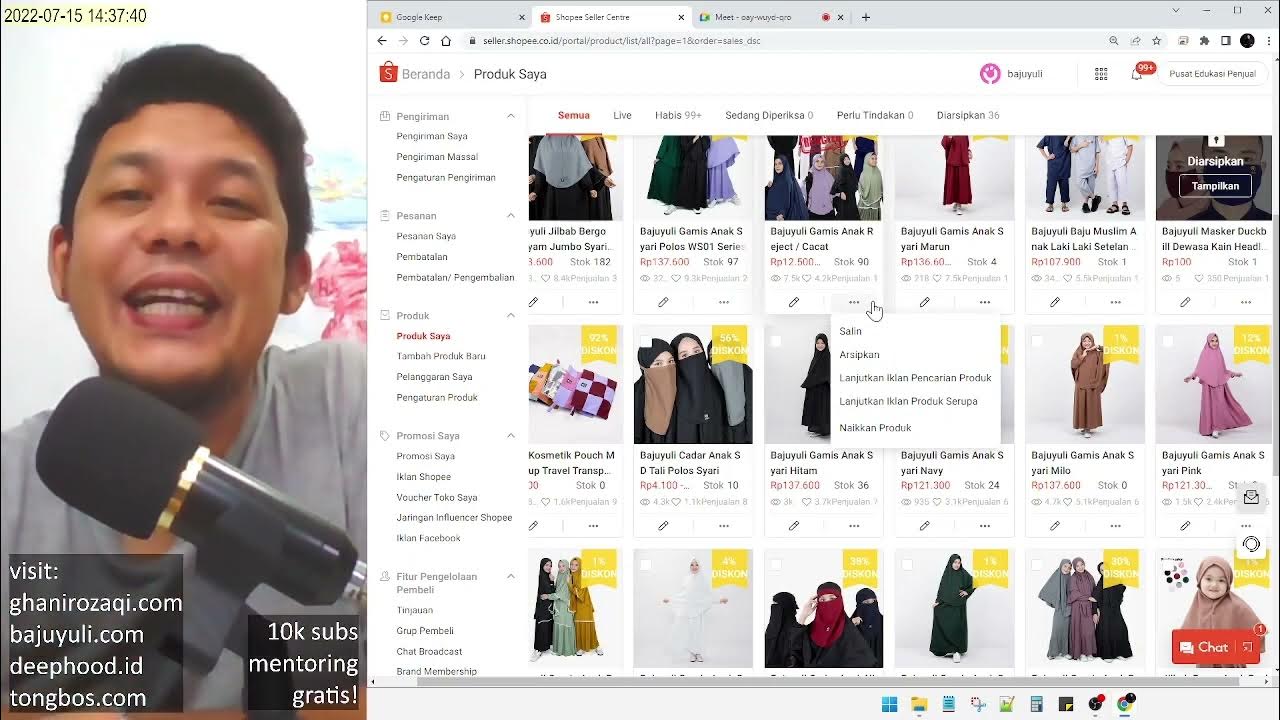Open more options for Baju Muslim Anak Laki
Image resolution: width=1280 pixels, height=720 pixels.
pos(1115,302)
